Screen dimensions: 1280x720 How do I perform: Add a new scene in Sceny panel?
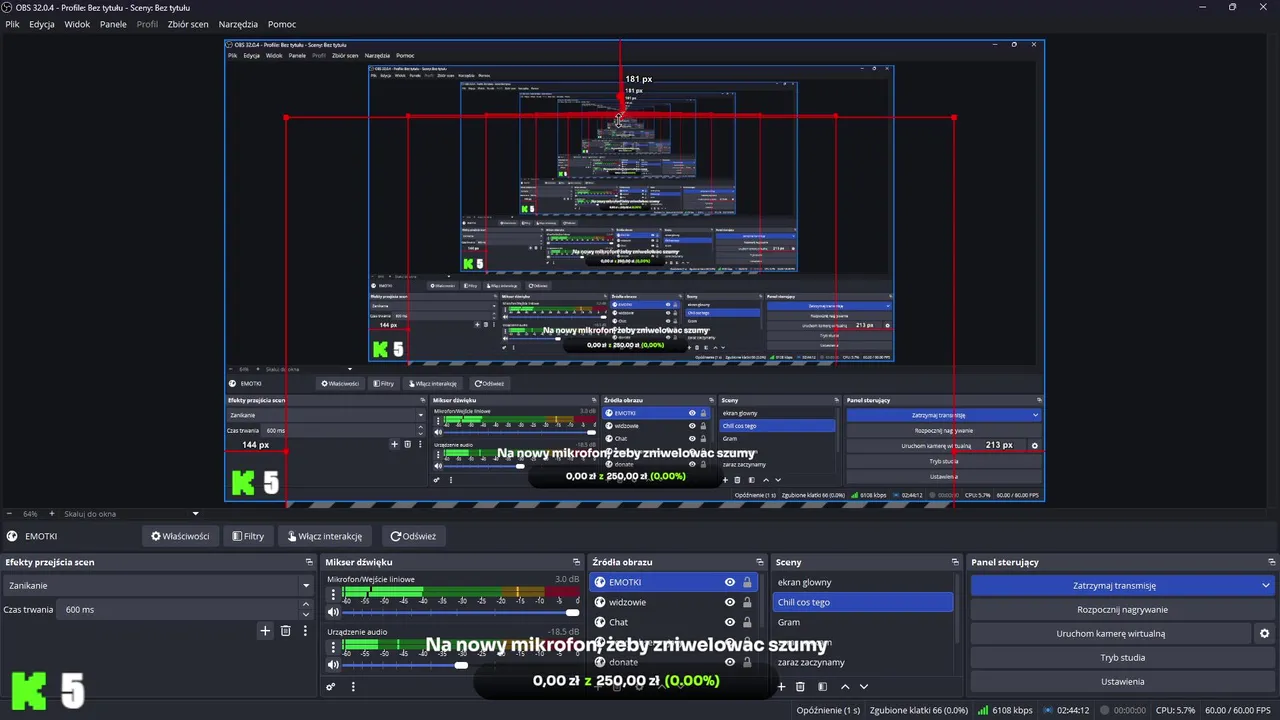781,687
